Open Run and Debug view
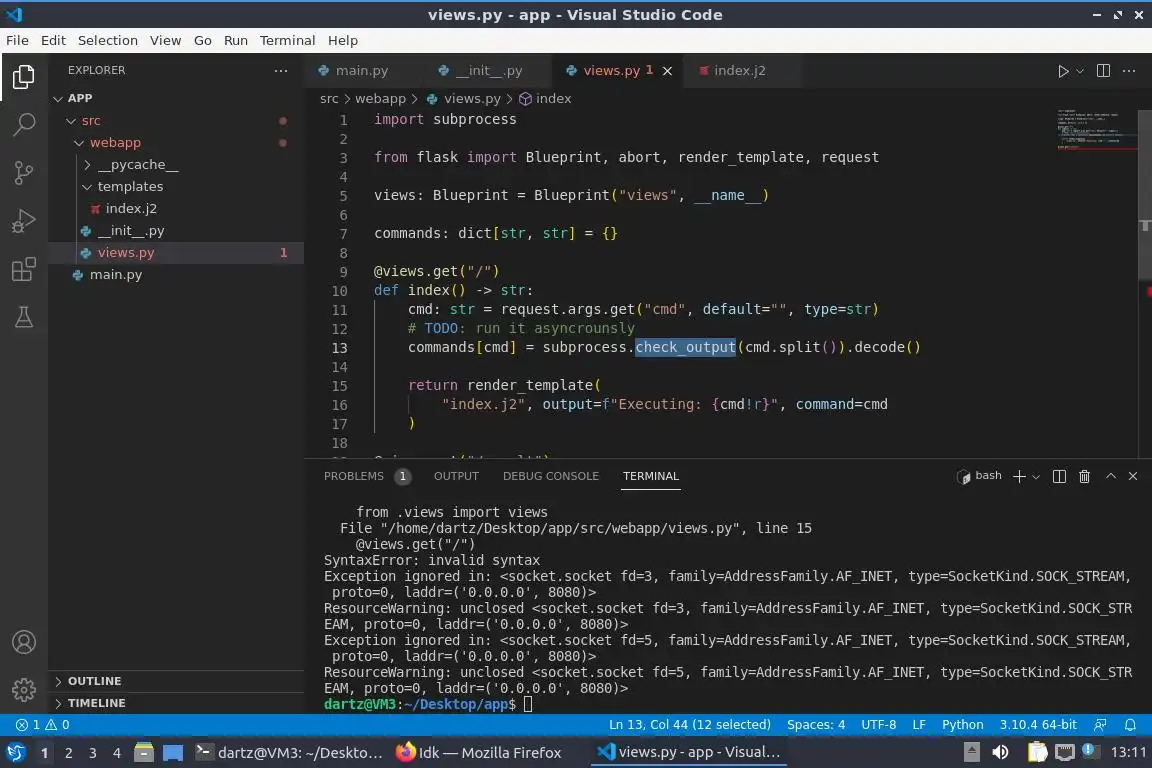Screen dimensions: 1152x768 (x=24, y=221)
